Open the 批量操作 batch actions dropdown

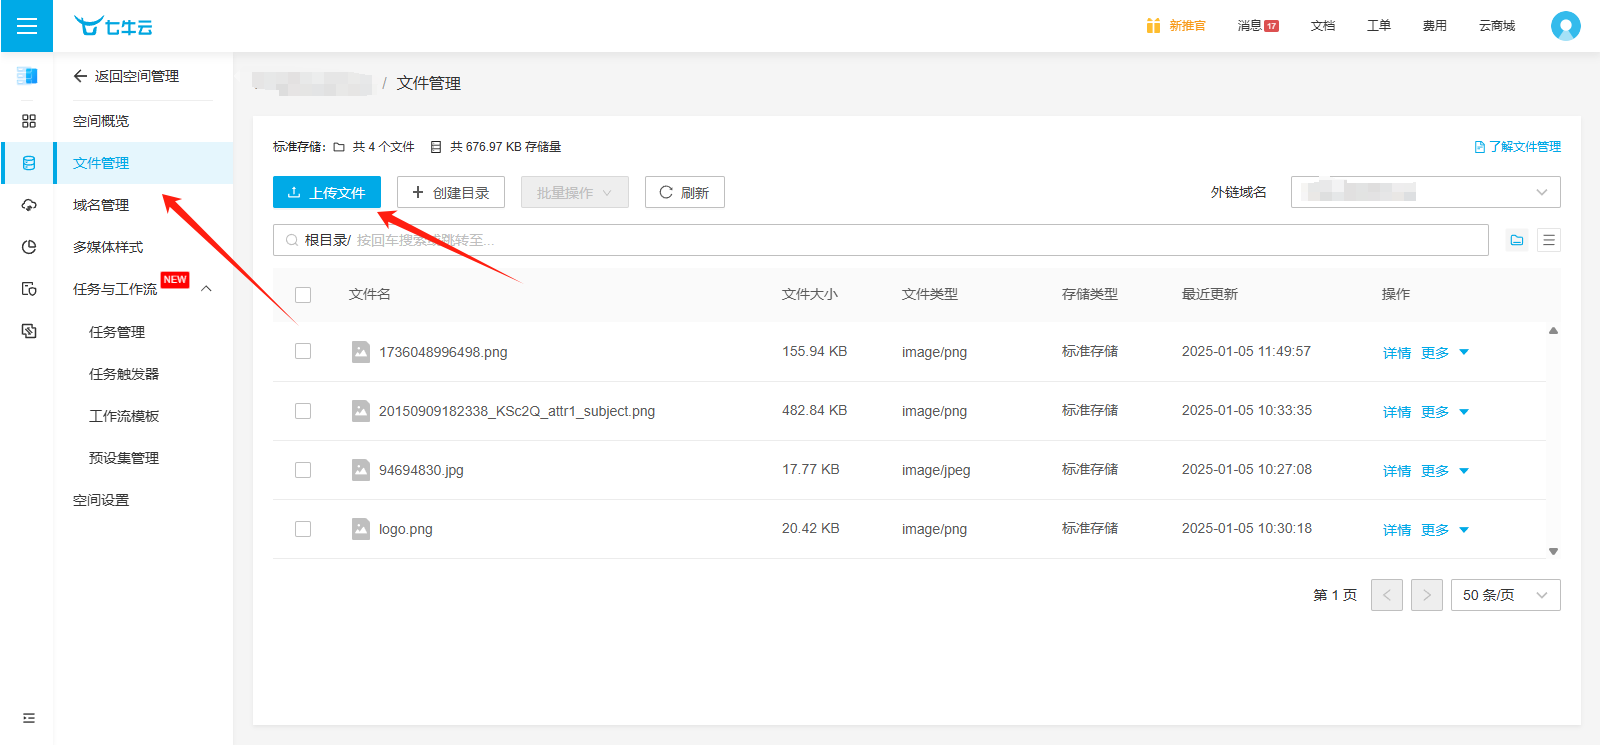[x=575, y=192]
